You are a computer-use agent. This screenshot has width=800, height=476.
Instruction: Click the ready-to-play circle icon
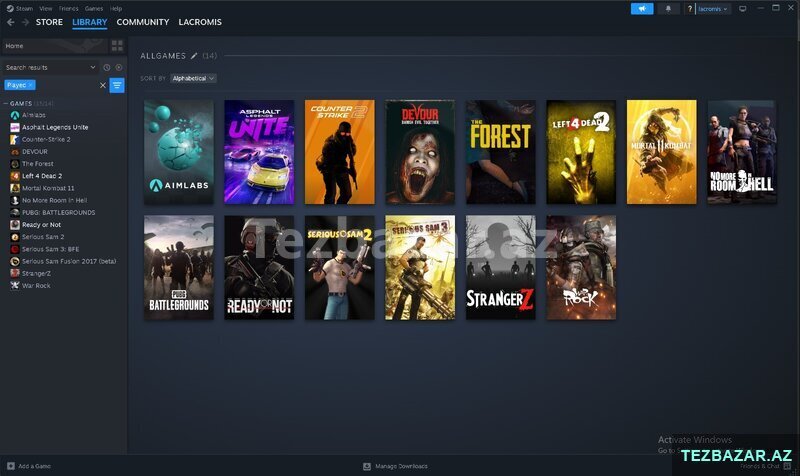coord(119,67)
